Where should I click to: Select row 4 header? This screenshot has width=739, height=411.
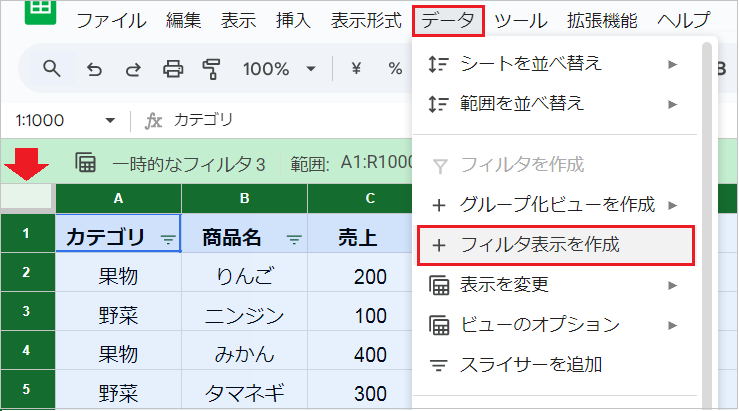[27, 351]
